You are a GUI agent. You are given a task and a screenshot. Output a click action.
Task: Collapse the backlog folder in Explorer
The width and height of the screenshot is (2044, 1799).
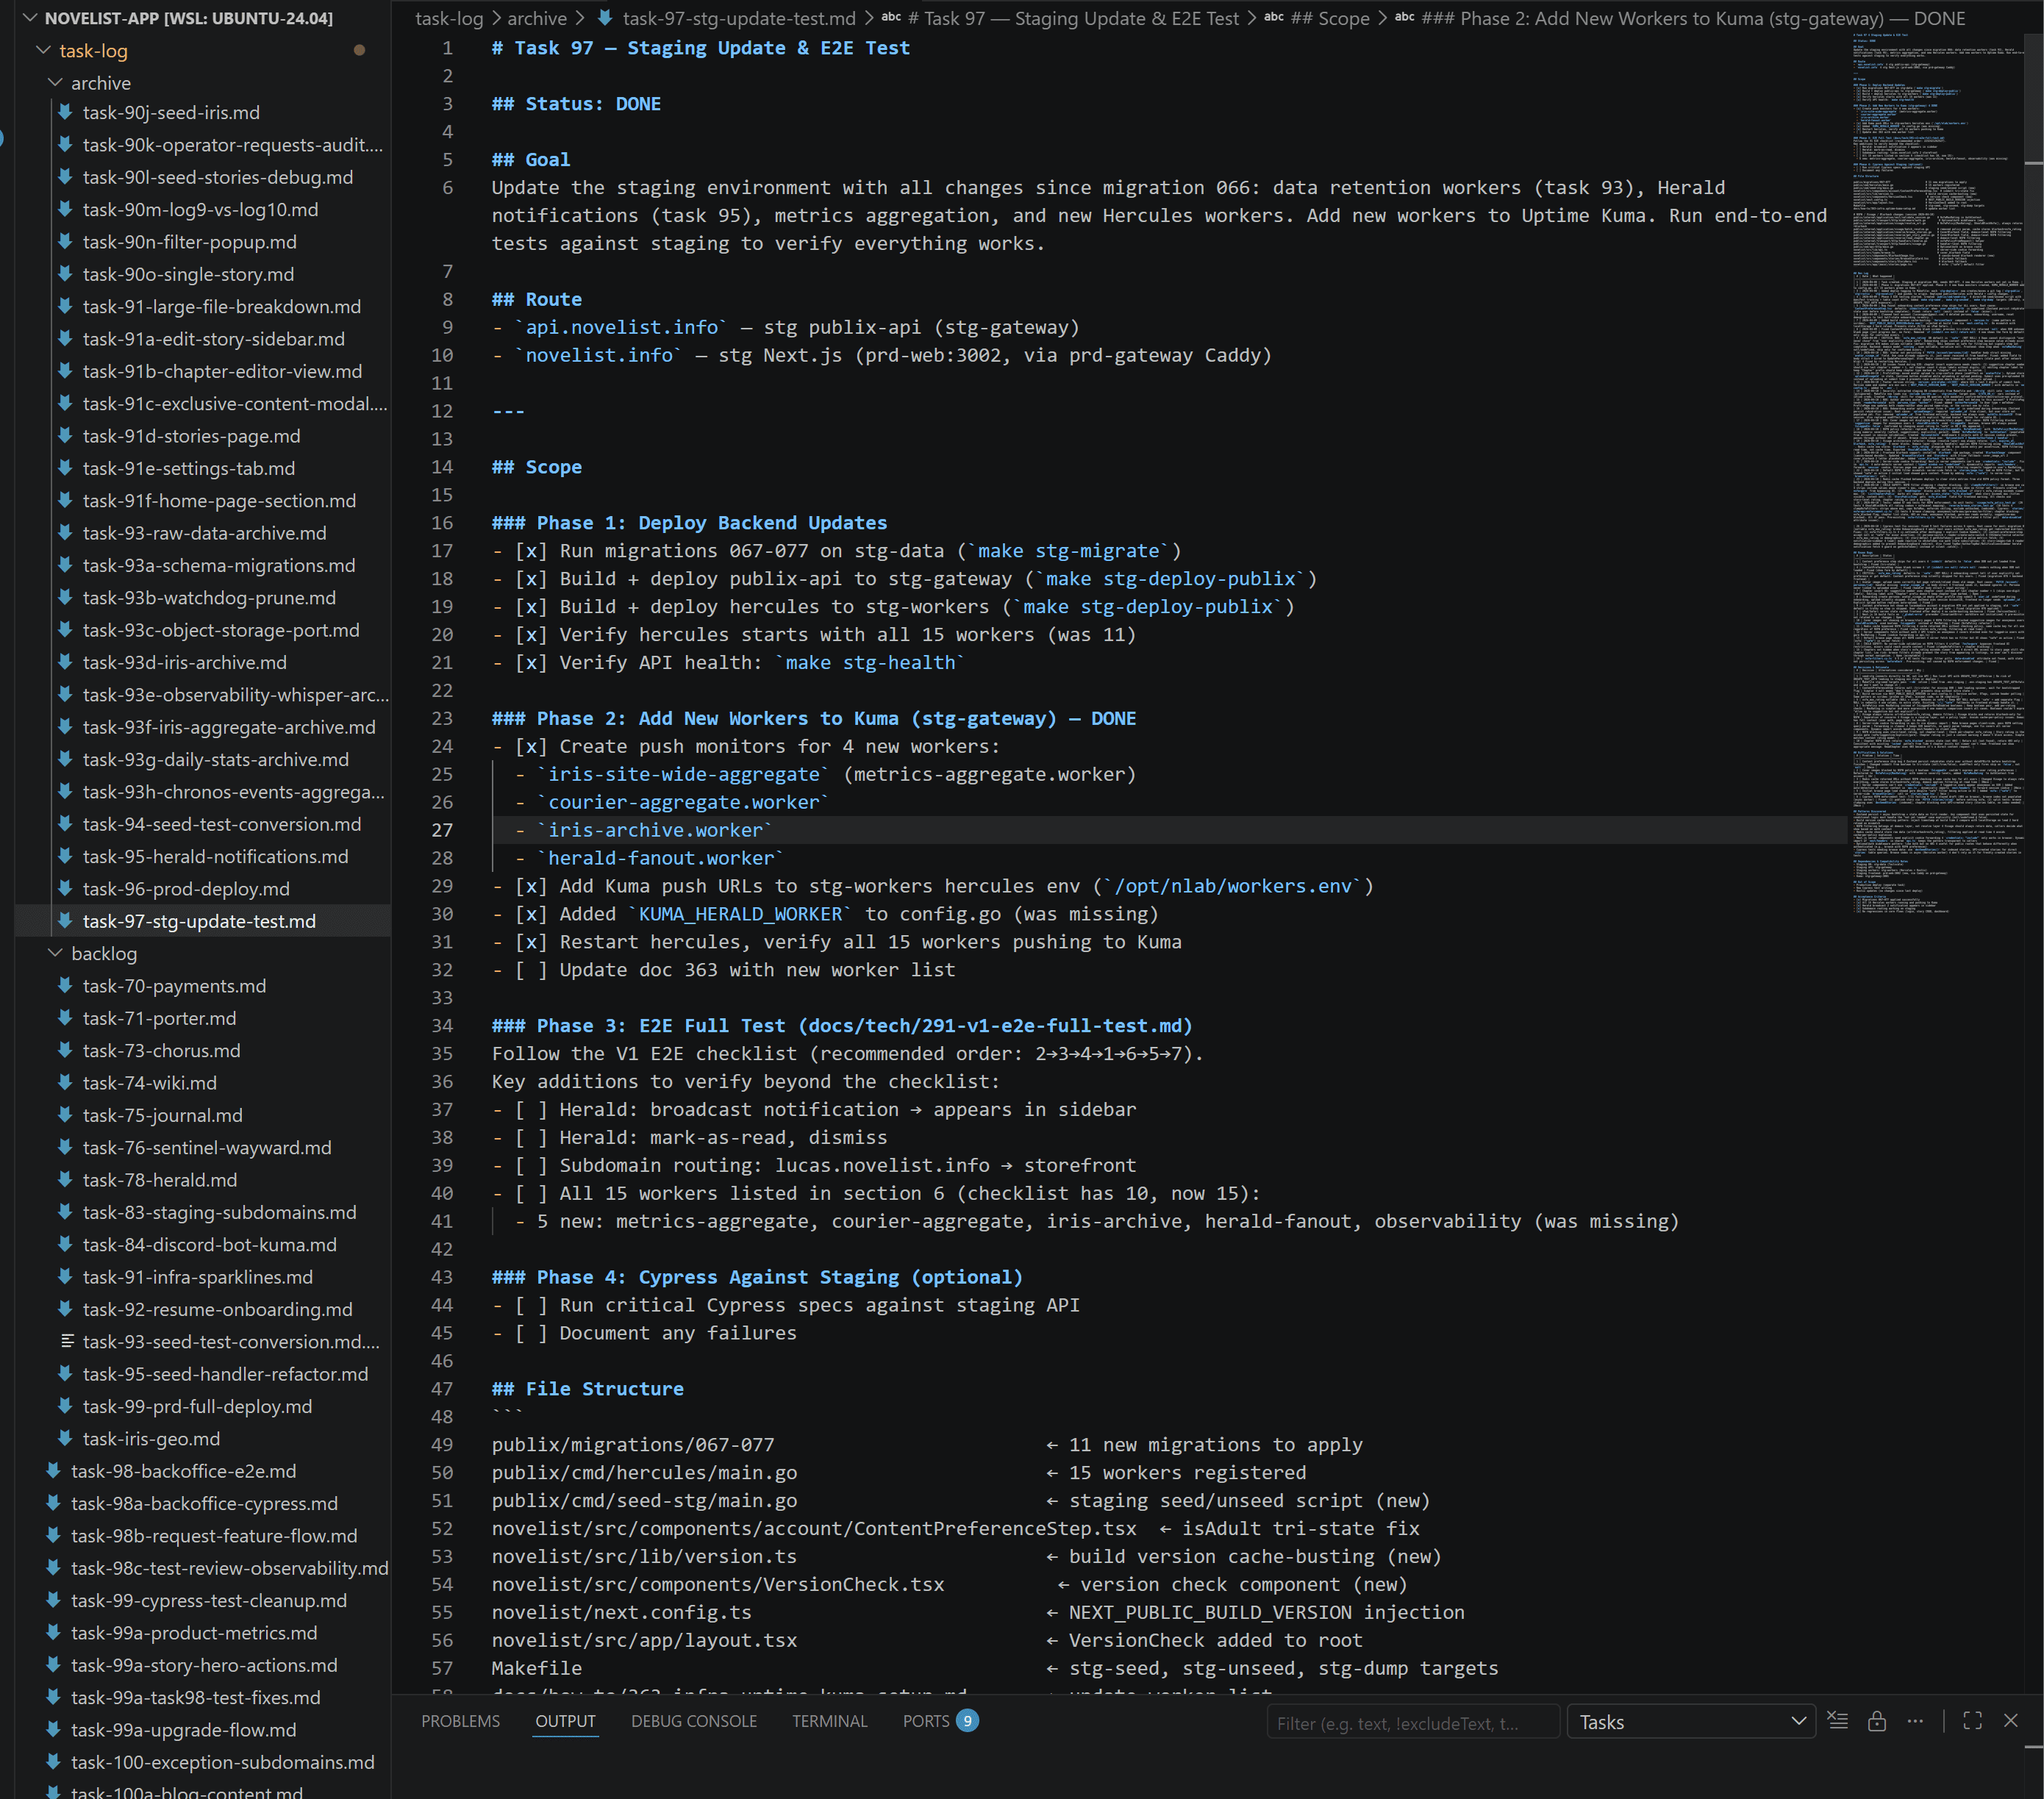[x=55, y=953]
